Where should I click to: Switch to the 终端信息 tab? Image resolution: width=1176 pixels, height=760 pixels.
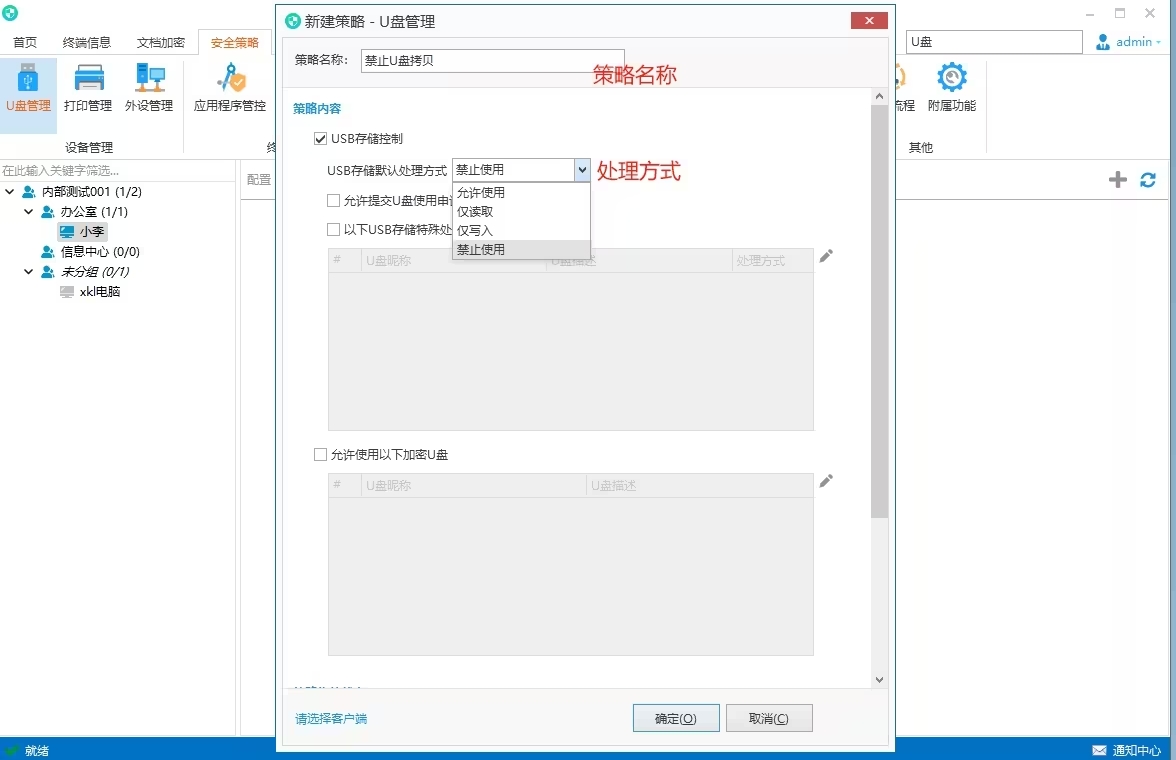(x=87, y=43)
